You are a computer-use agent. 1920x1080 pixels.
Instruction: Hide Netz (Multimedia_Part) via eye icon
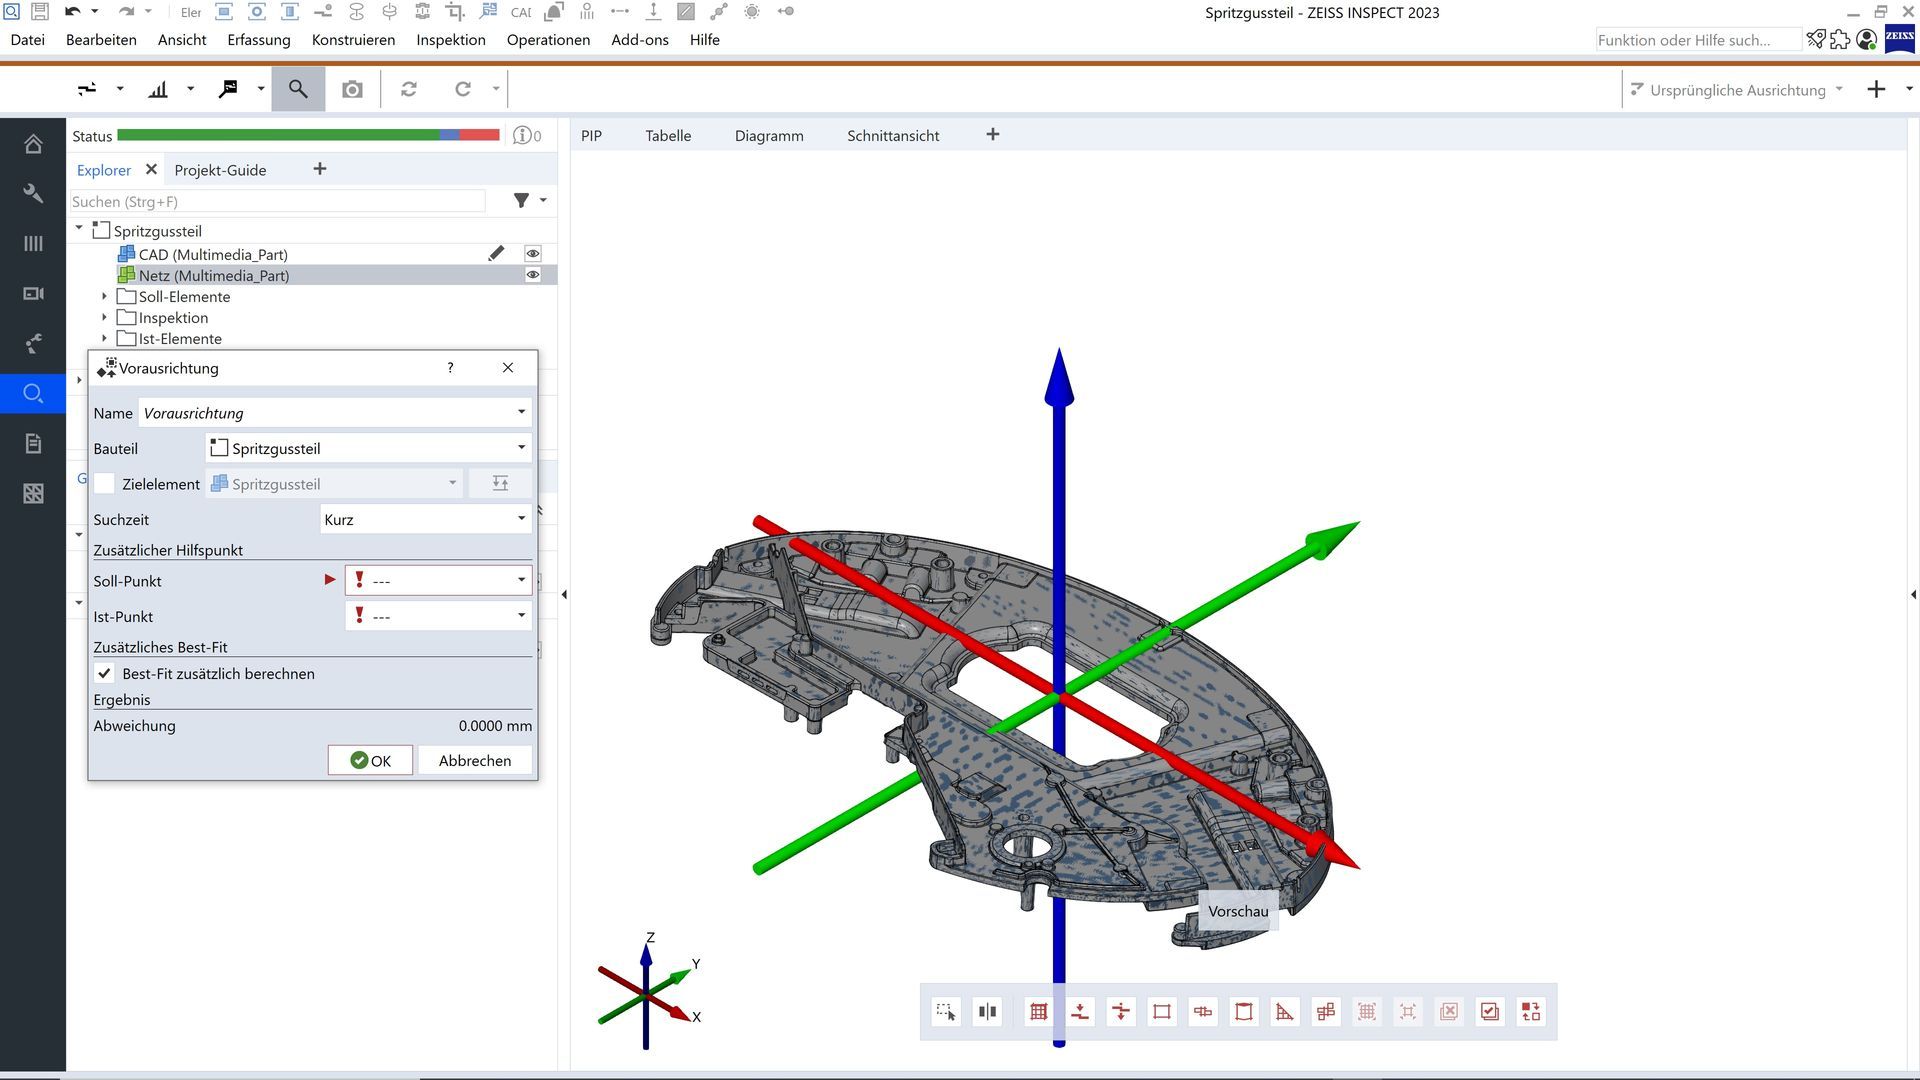(x=533, y=275)
